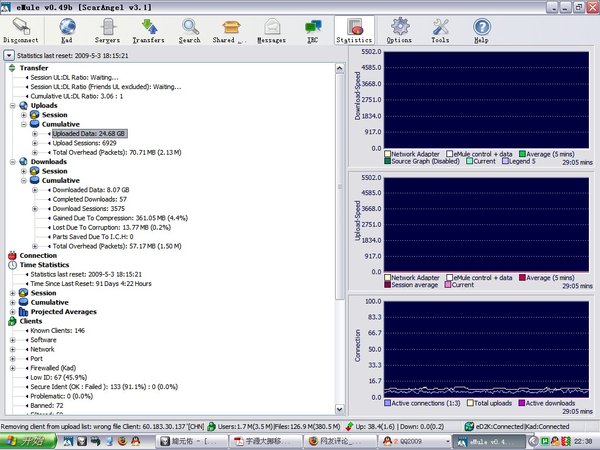Click the Connection graph area
This screenshot has width=600, height=450.
[x=486, y=349]
